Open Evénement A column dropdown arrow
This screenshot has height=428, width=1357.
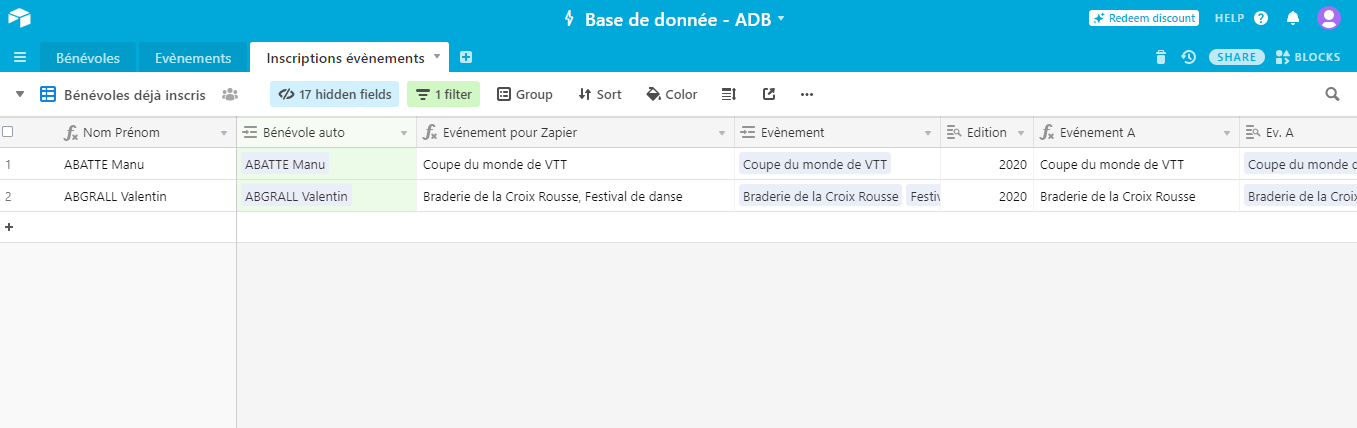pos(1227,133)
